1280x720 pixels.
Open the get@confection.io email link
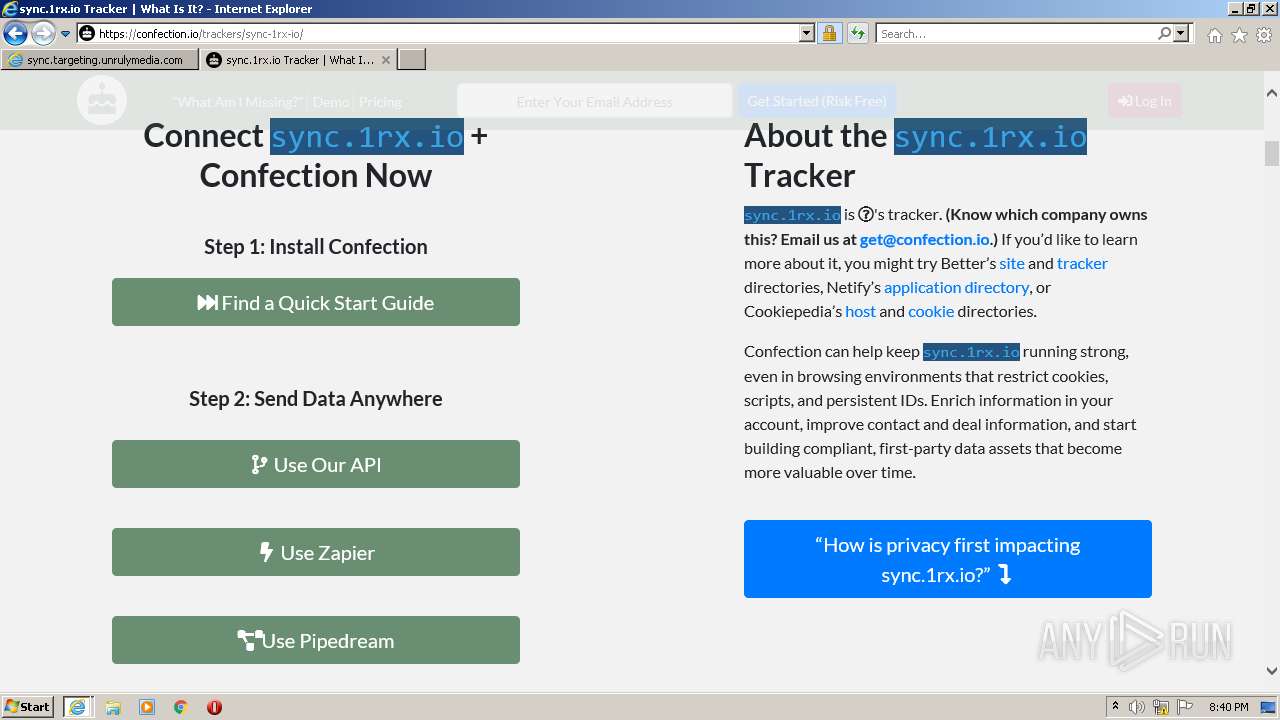click(924, 239)
